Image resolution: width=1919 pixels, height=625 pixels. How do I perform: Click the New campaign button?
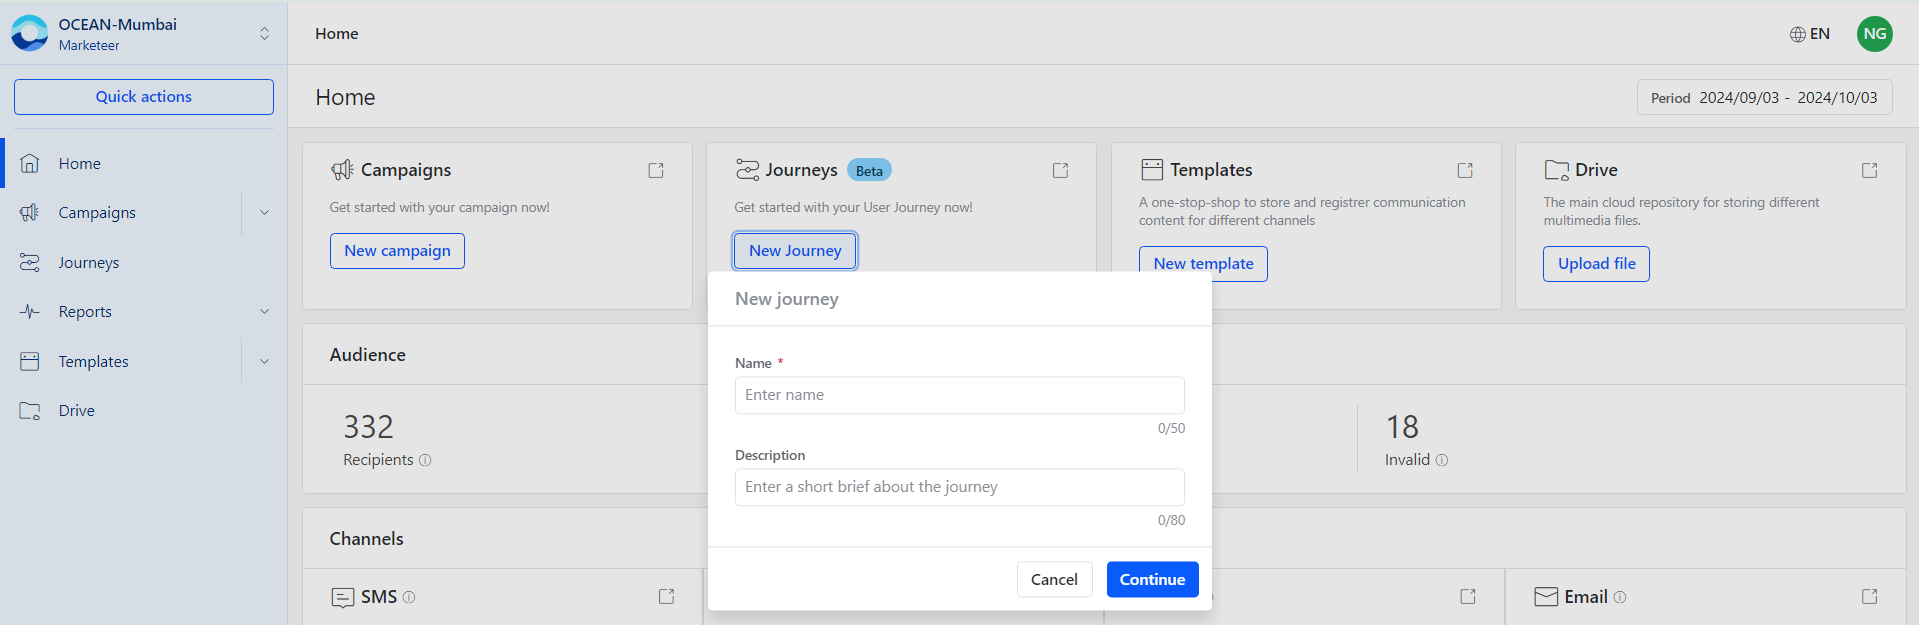click(x=397, y=251)
